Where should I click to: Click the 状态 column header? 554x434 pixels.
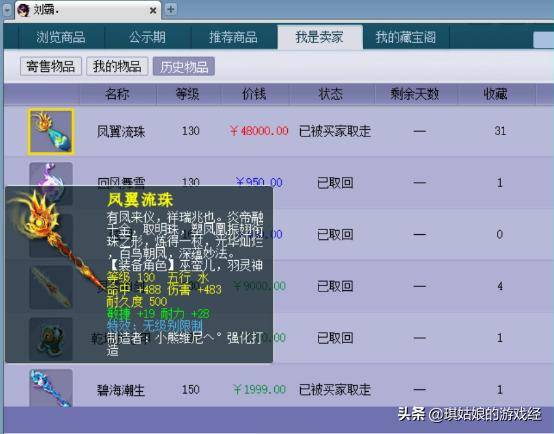(x=331, y=94)
